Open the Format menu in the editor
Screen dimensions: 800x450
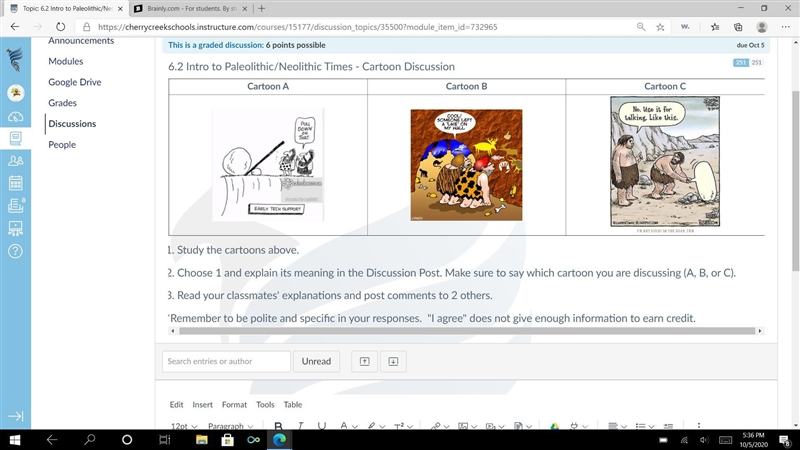[x=234, y=405]
